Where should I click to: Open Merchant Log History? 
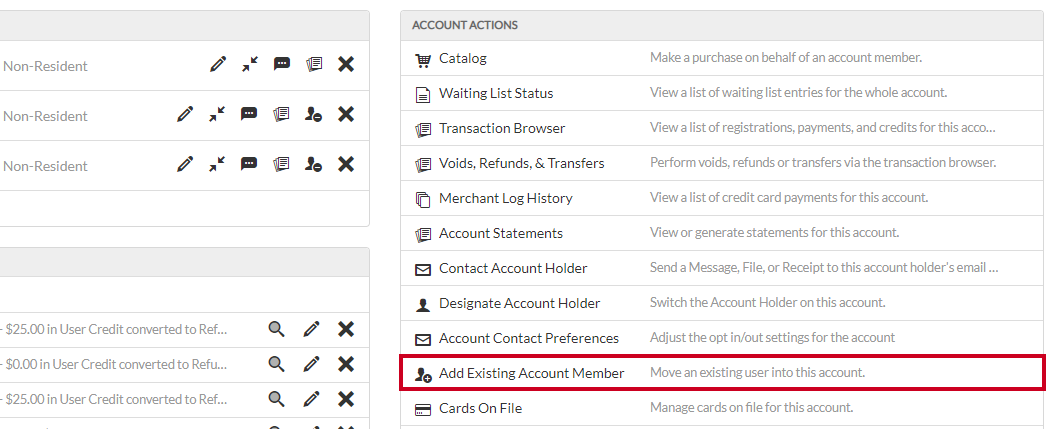(506, 198)
